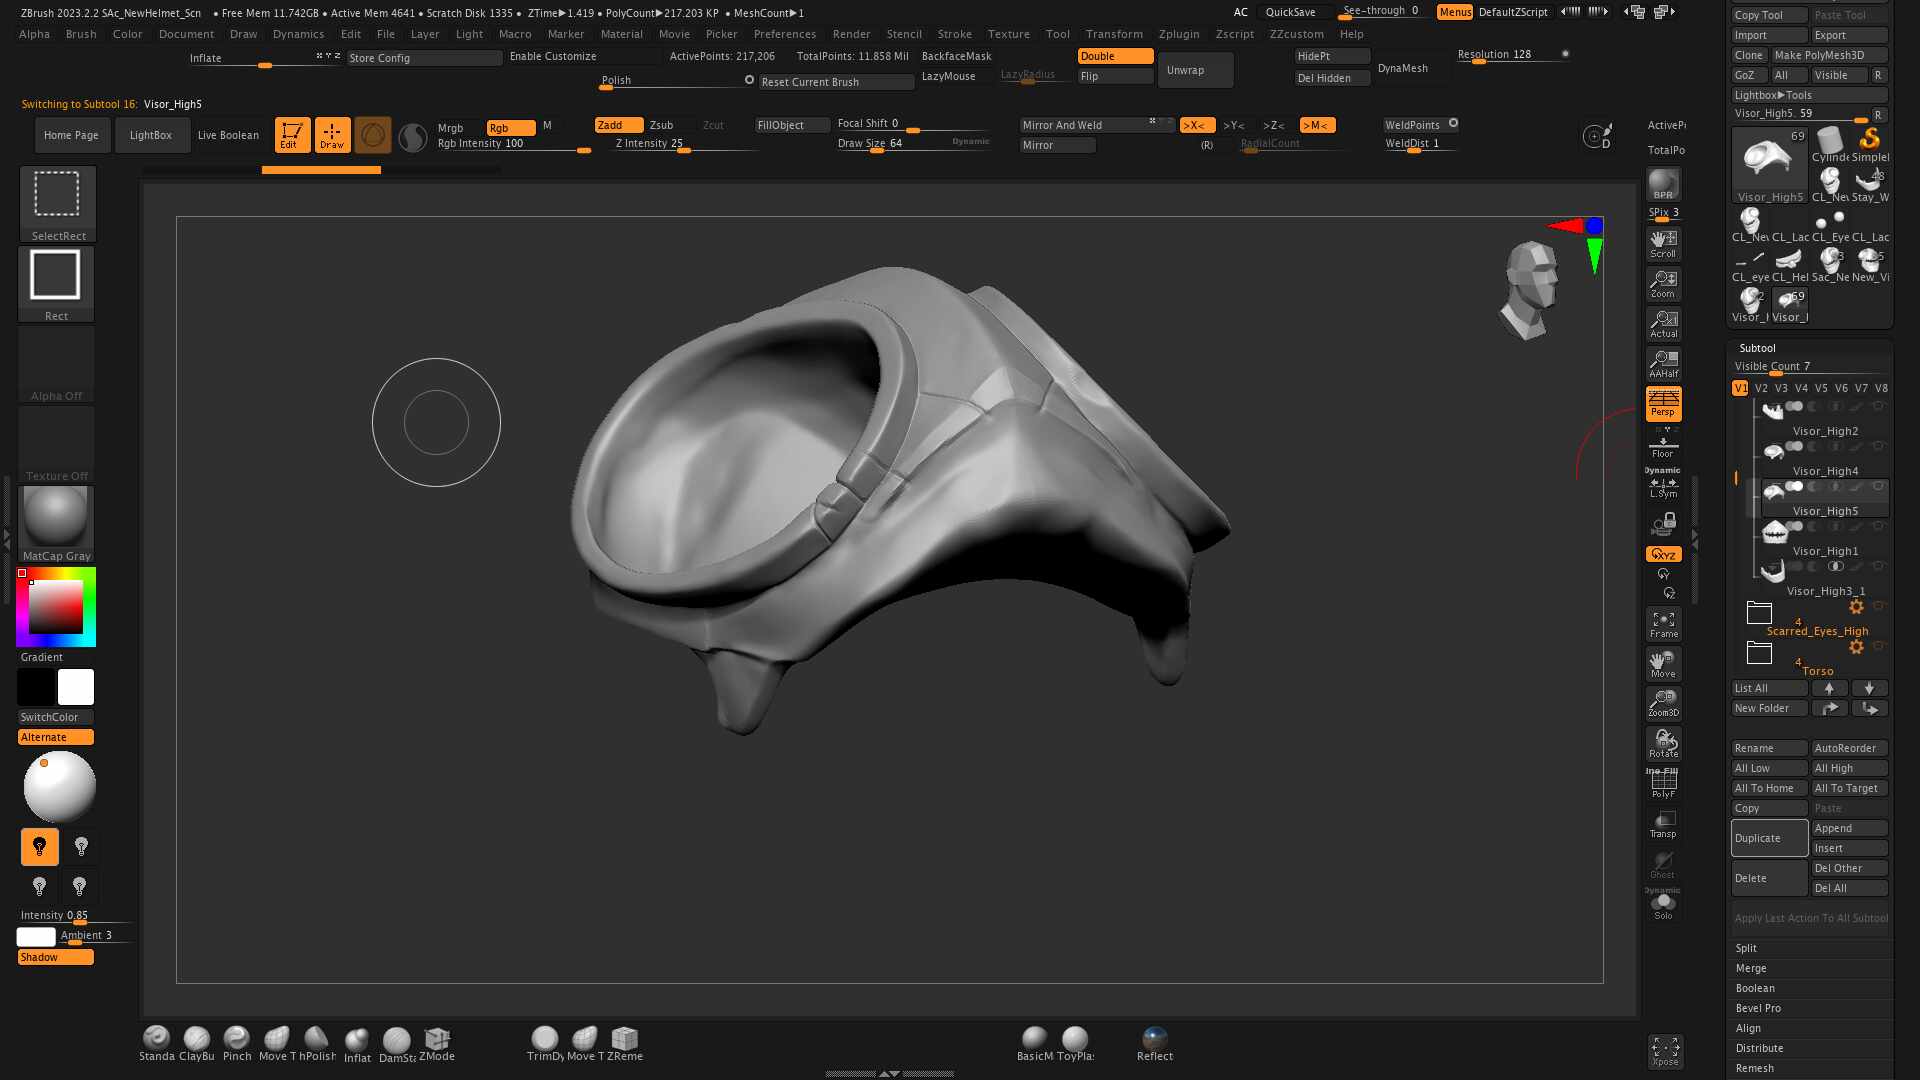Screen dimensions: 1920x1080
Task: Open the Zplugin menu
Action: 1178,34
